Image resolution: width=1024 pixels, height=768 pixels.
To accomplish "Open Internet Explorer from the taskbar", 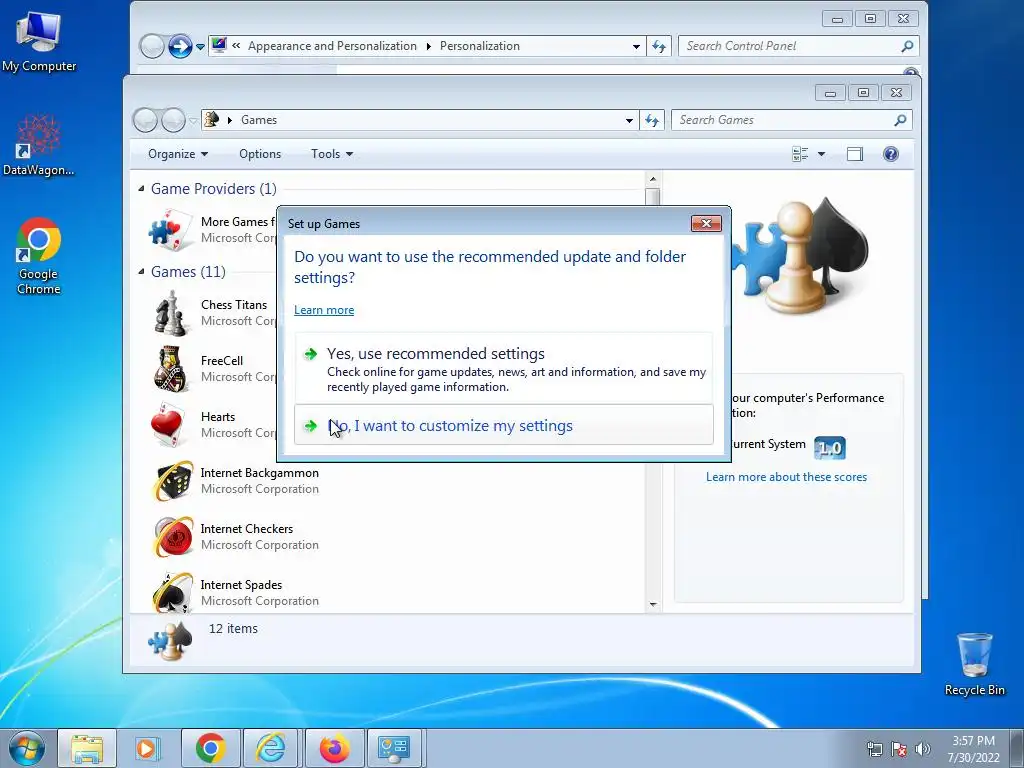I will [x=271, y=748].
